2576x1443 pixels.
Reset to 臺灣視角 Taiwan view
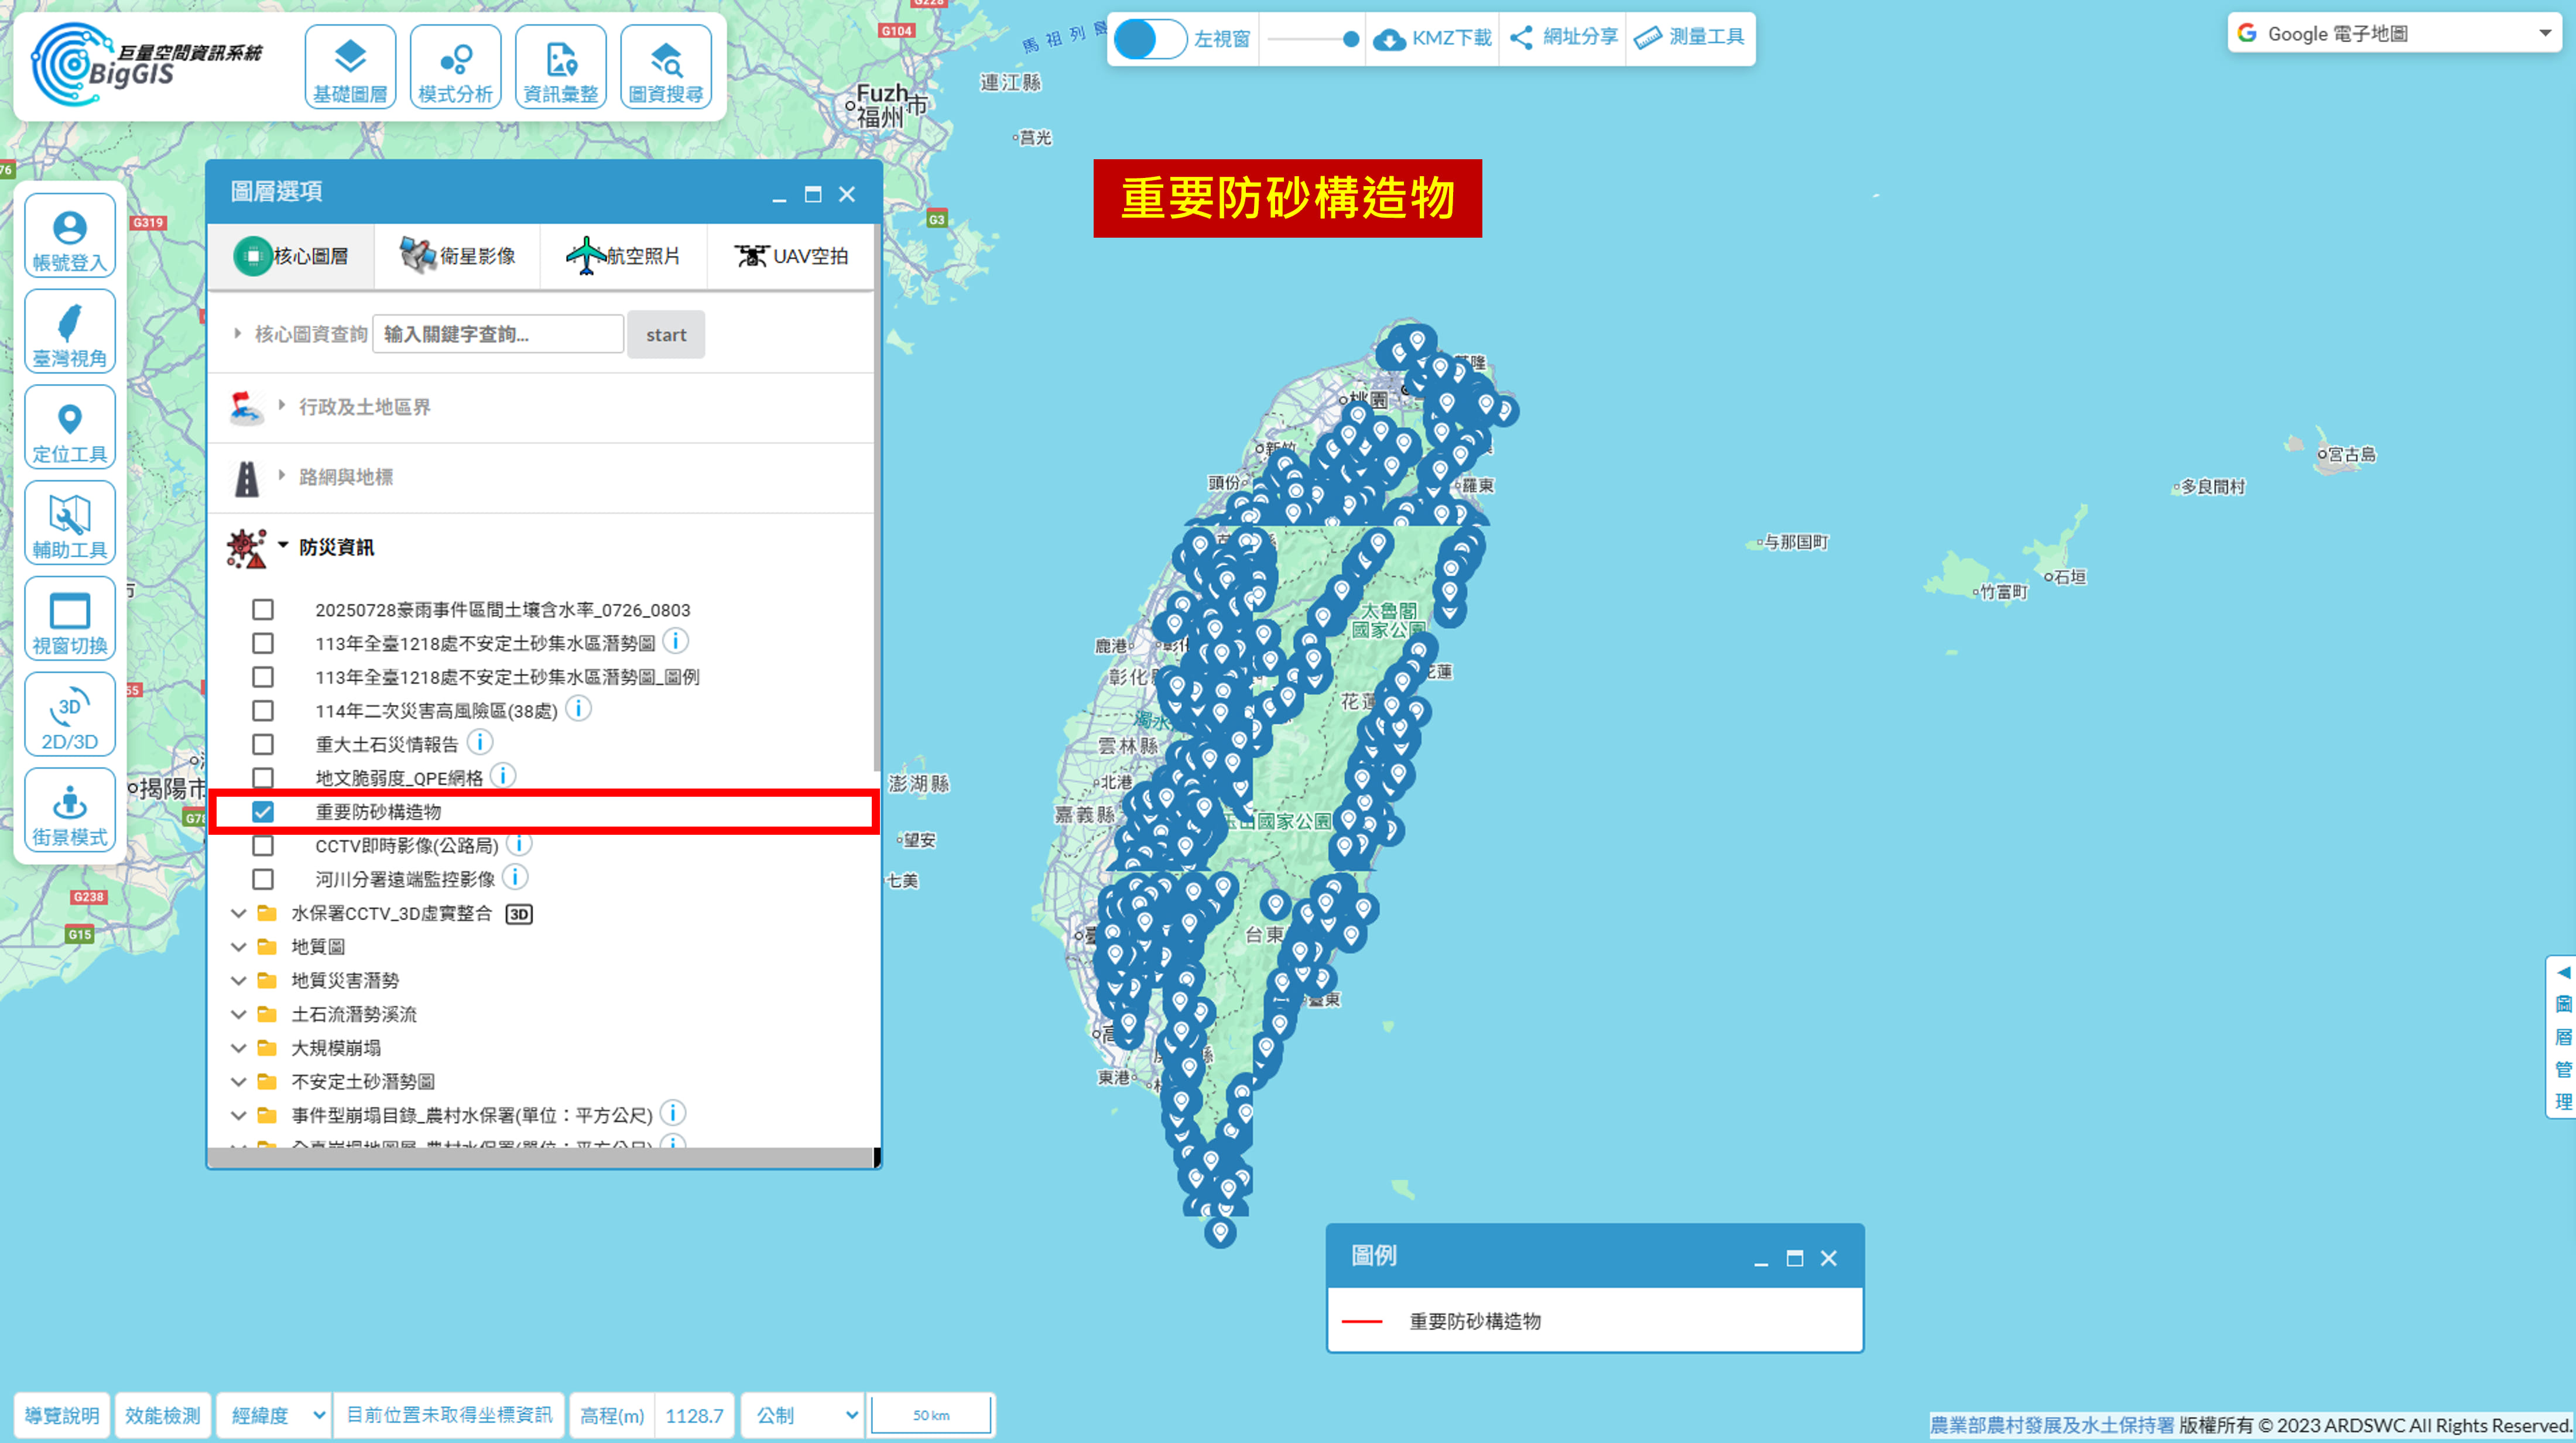point(70,332)
